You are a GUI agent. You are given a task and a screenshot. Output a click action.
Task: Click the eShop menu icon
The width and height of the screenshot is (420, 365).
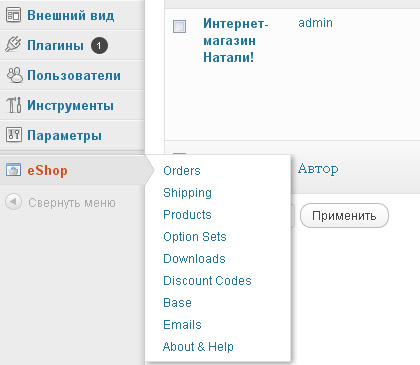click(13, 170)
